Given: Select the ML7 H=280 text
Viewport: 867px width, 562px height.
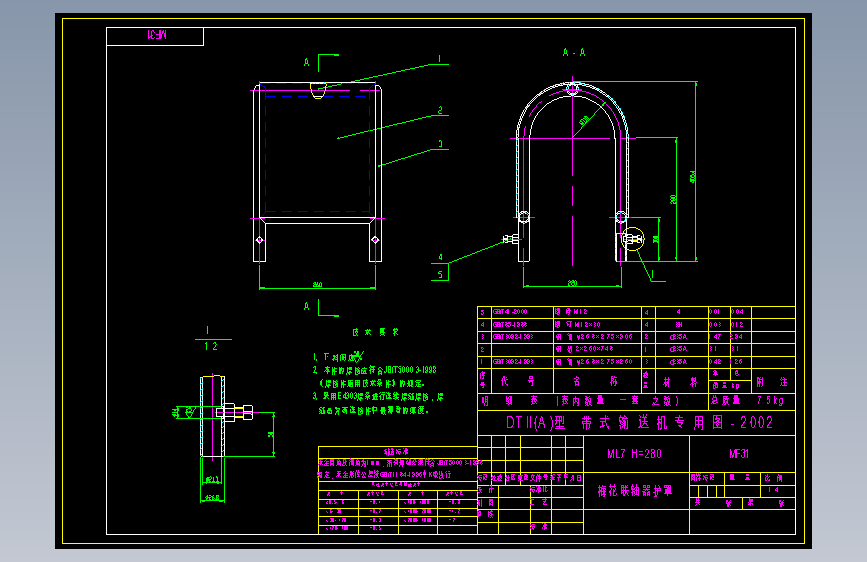Looking at the screenshot, I should click(x=634, y=454).
